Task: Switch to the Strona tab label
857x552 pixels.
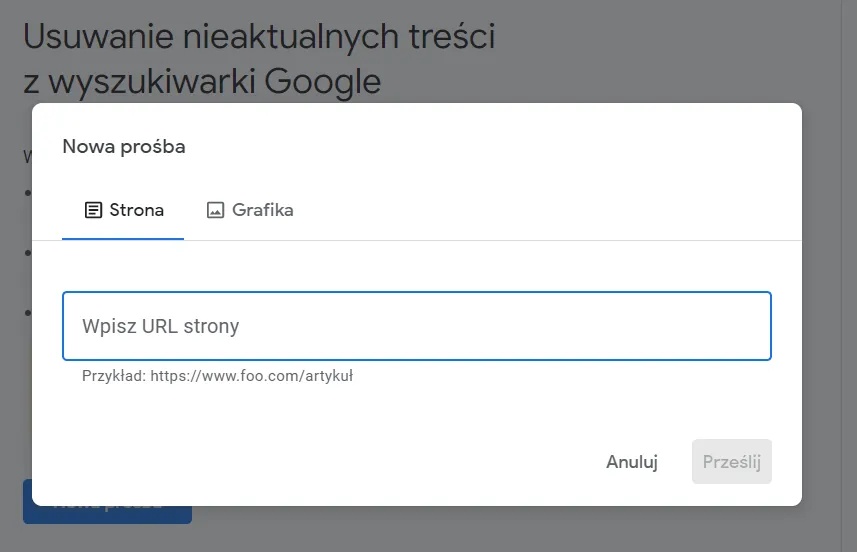Action: (x=136, y=210)
